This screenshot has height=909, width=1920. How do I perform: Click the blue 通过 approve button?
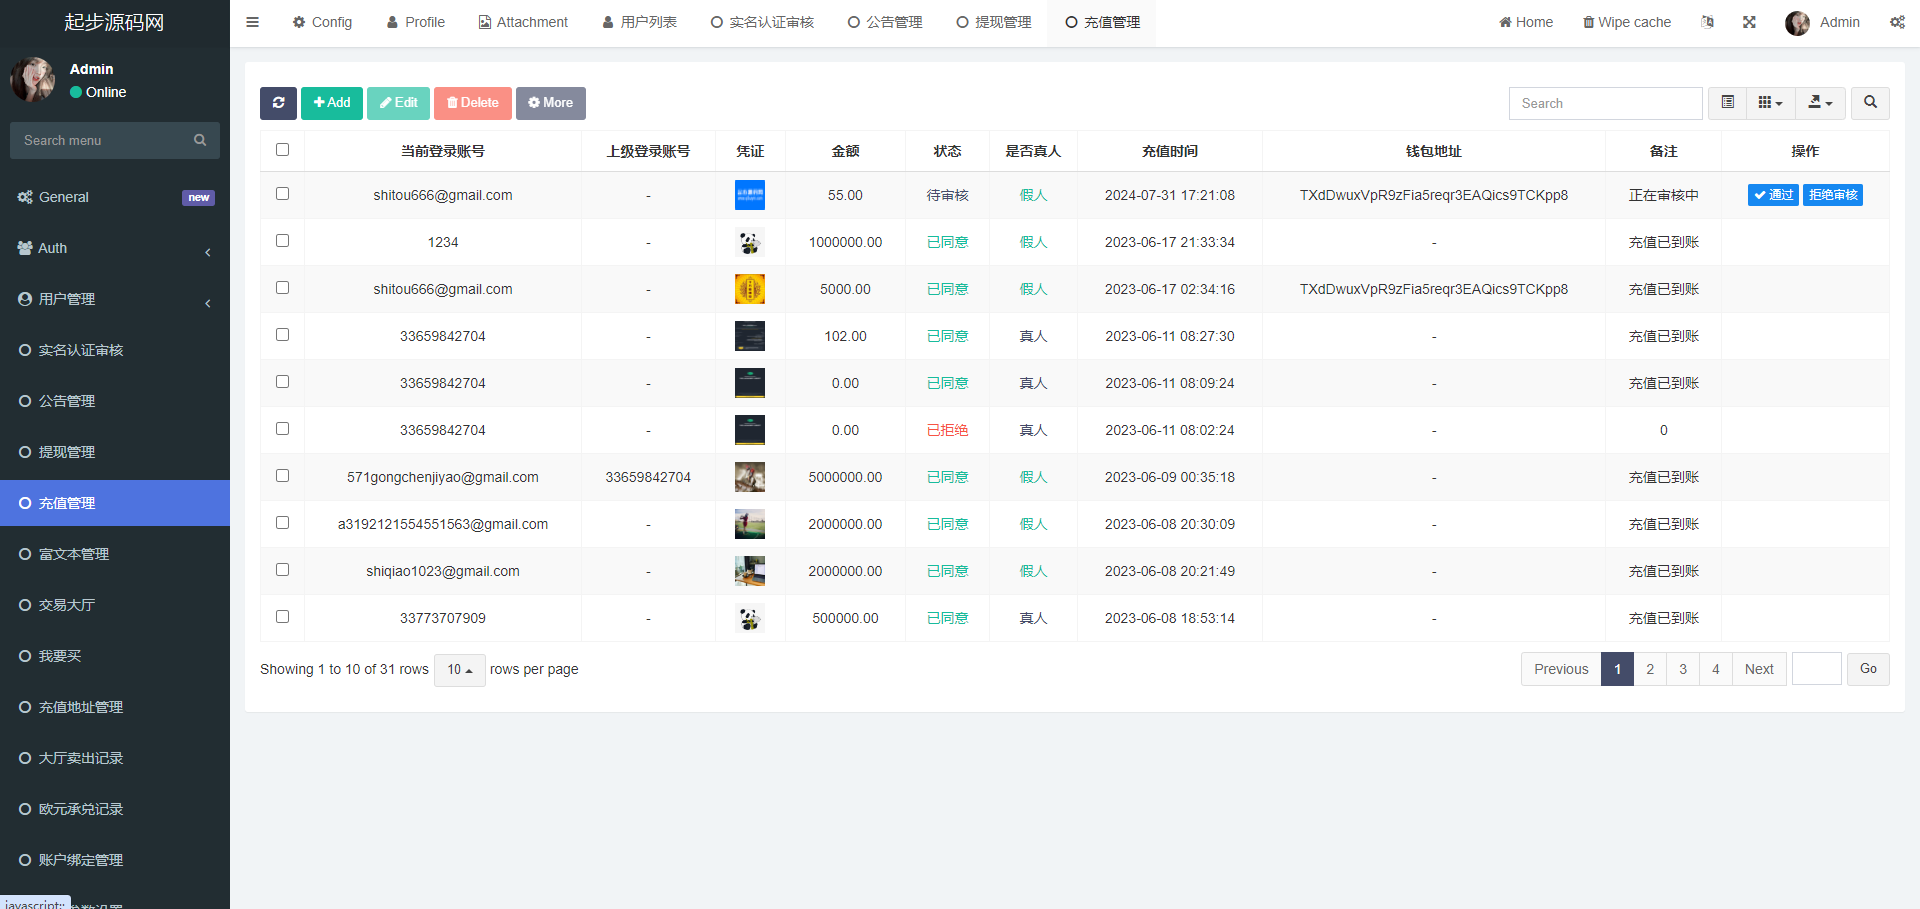(1773, 195)
